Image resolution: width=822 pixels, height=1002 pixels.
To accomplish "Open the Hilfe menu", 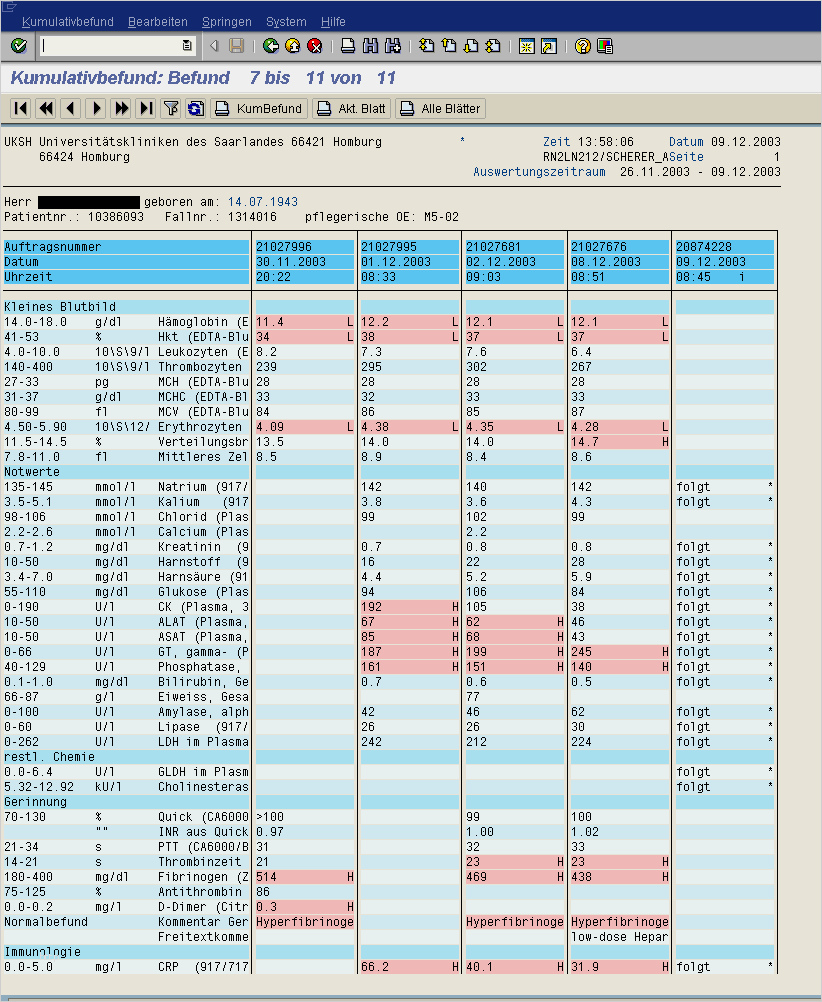I will (333, 22).
